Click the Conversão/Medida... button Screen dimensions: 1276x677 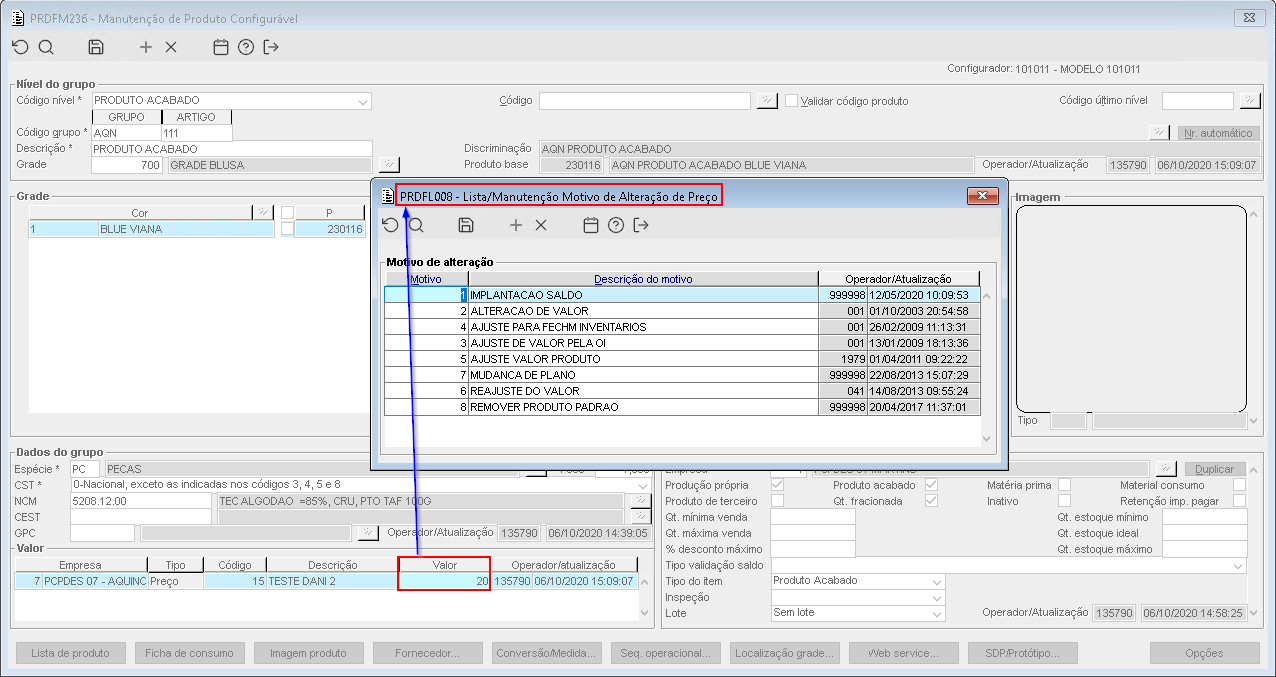point(546,653)
